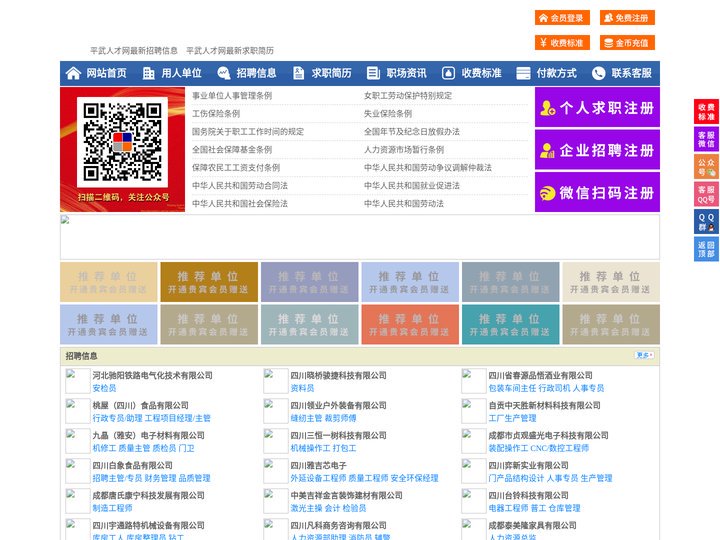Open 人力资源市场暂行条例 link
Viewport: 720px width, 540px height.
[x=404, y=150]
